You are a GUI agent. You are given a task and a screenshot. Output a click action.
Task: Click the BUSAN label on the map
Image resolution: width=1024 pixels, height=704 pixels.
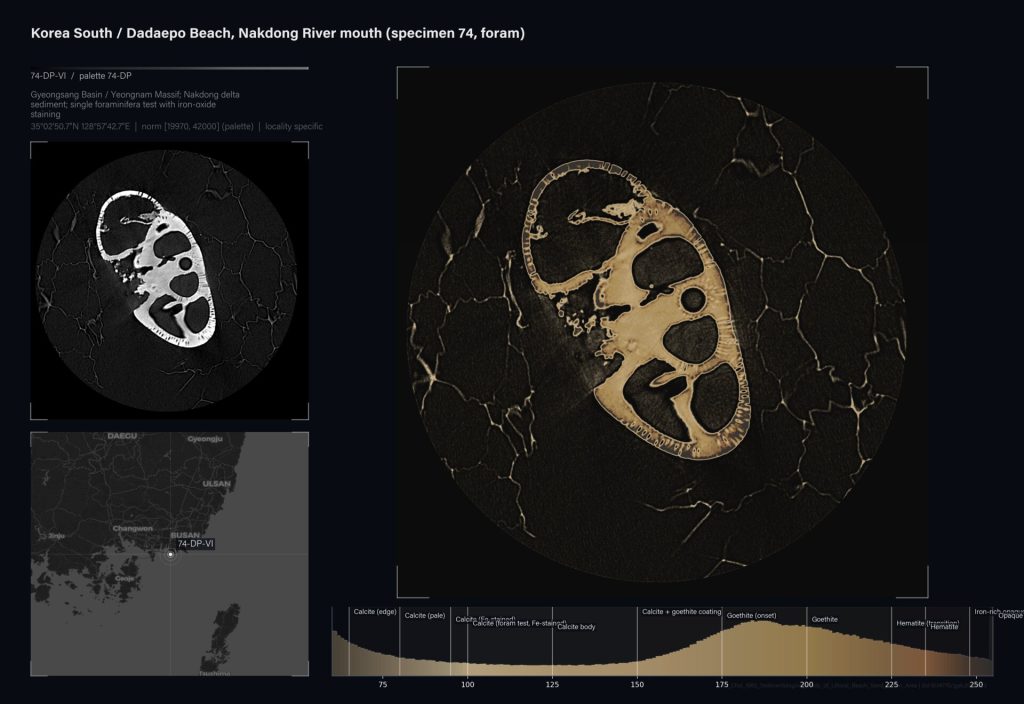click(185, 535)
